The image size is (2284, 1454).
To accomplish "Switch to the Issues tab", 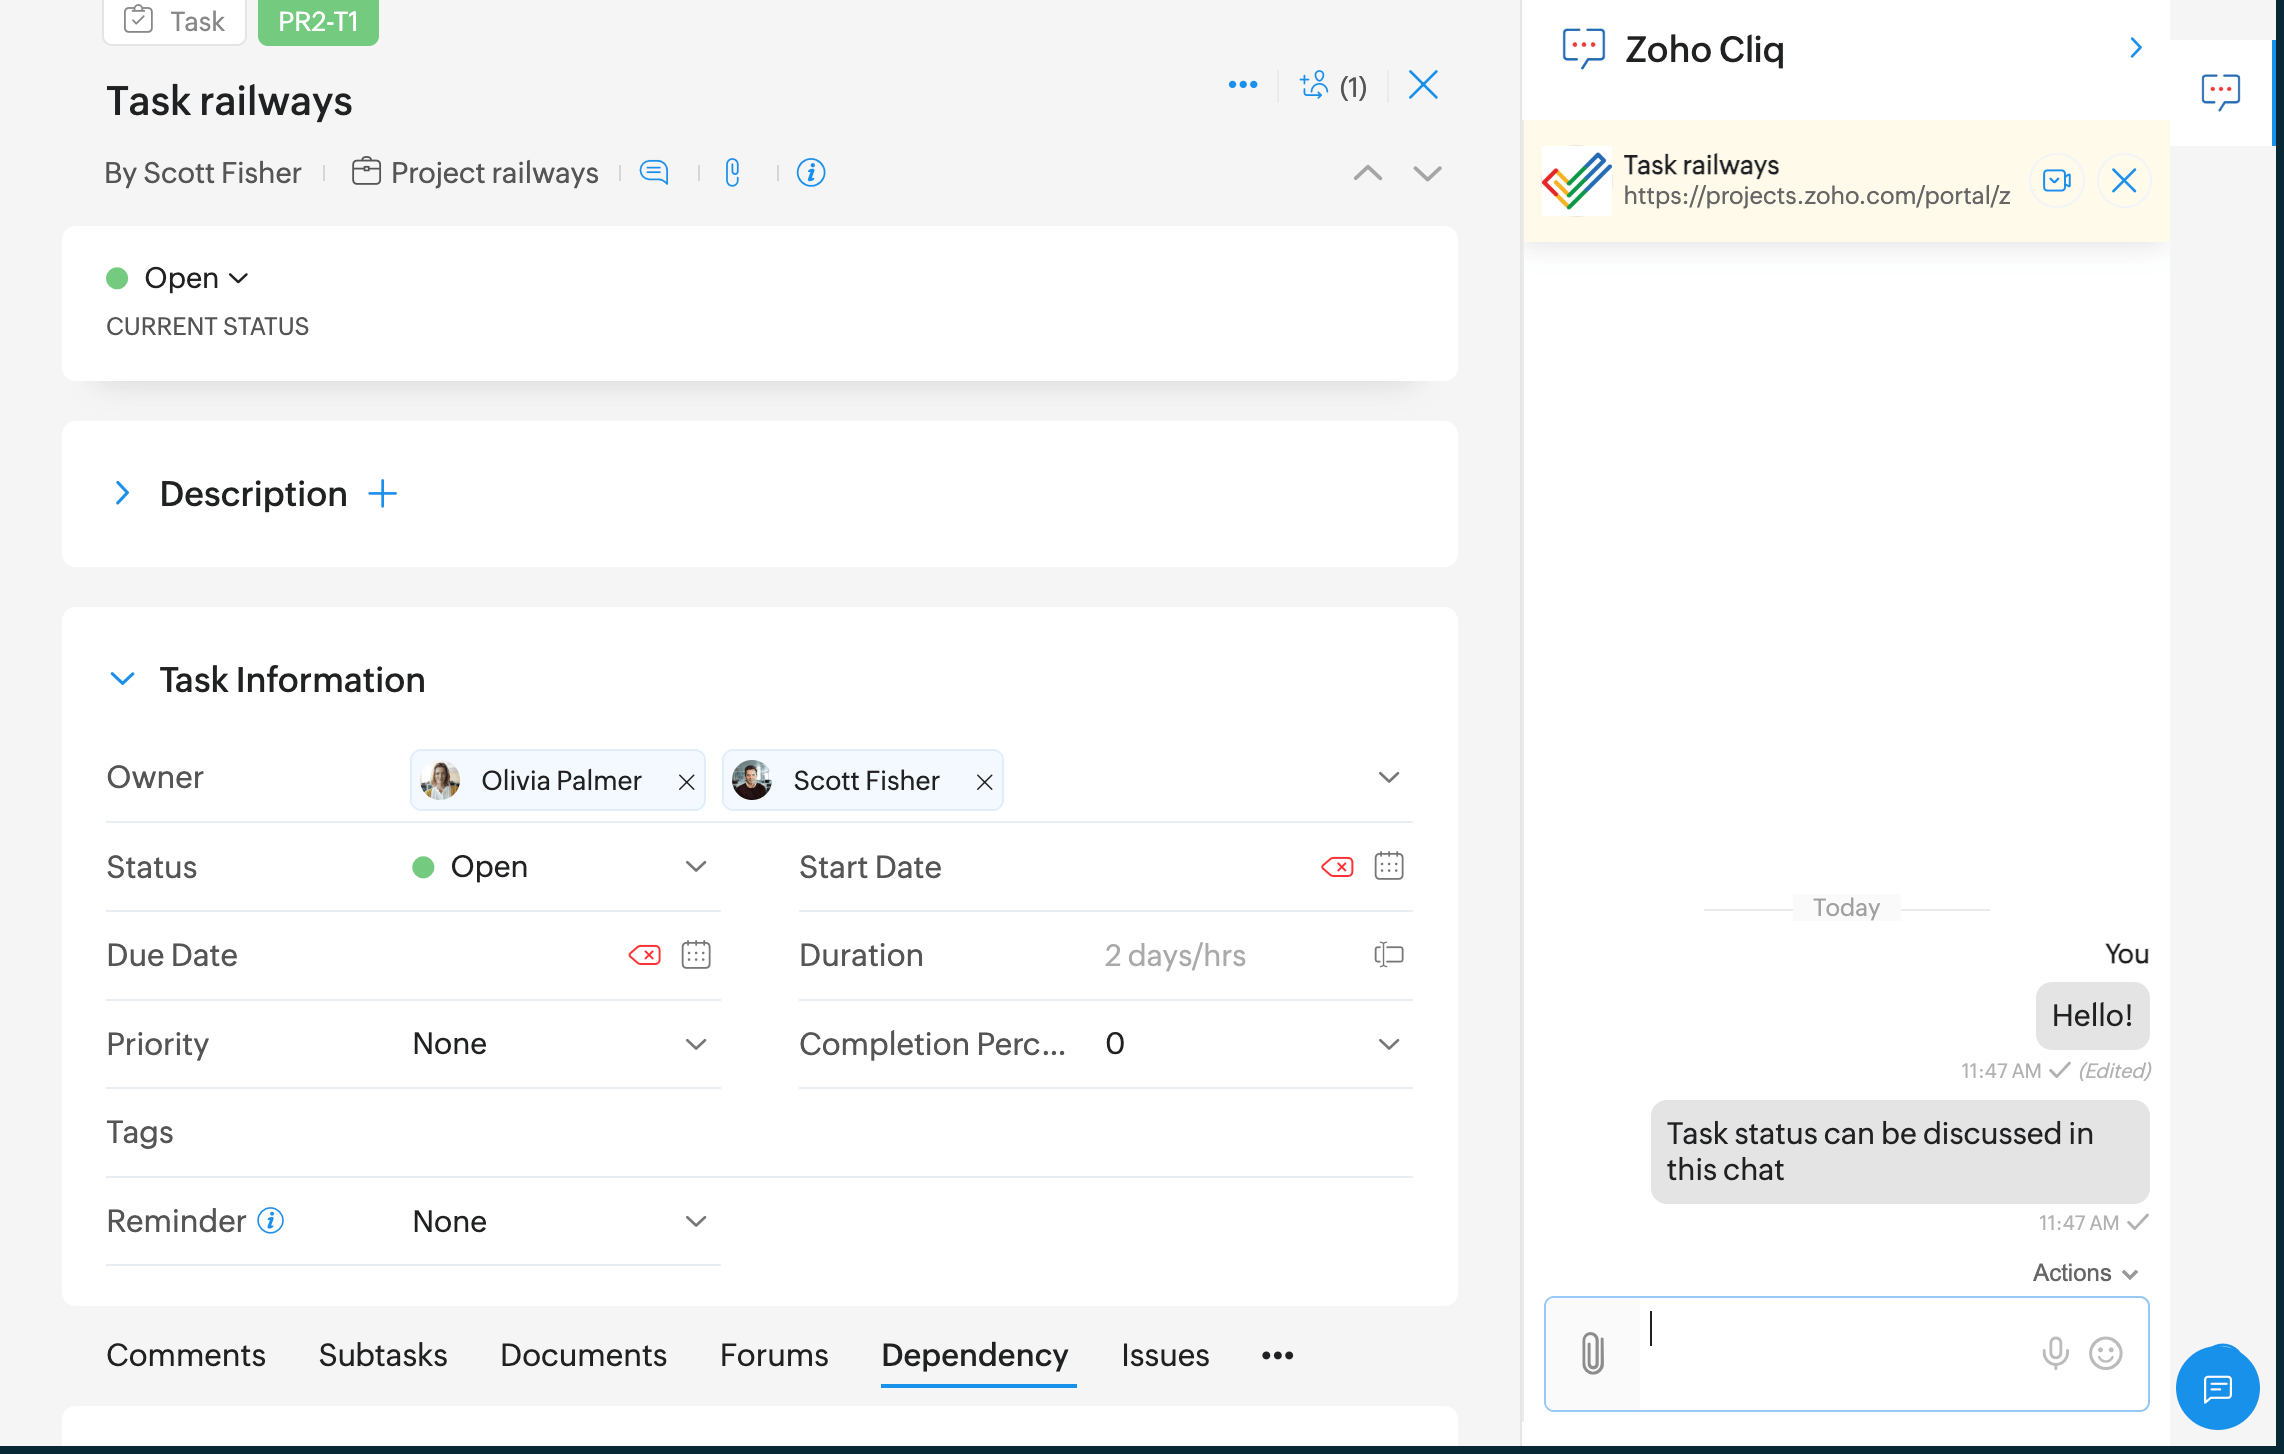I will 1165,1355.
